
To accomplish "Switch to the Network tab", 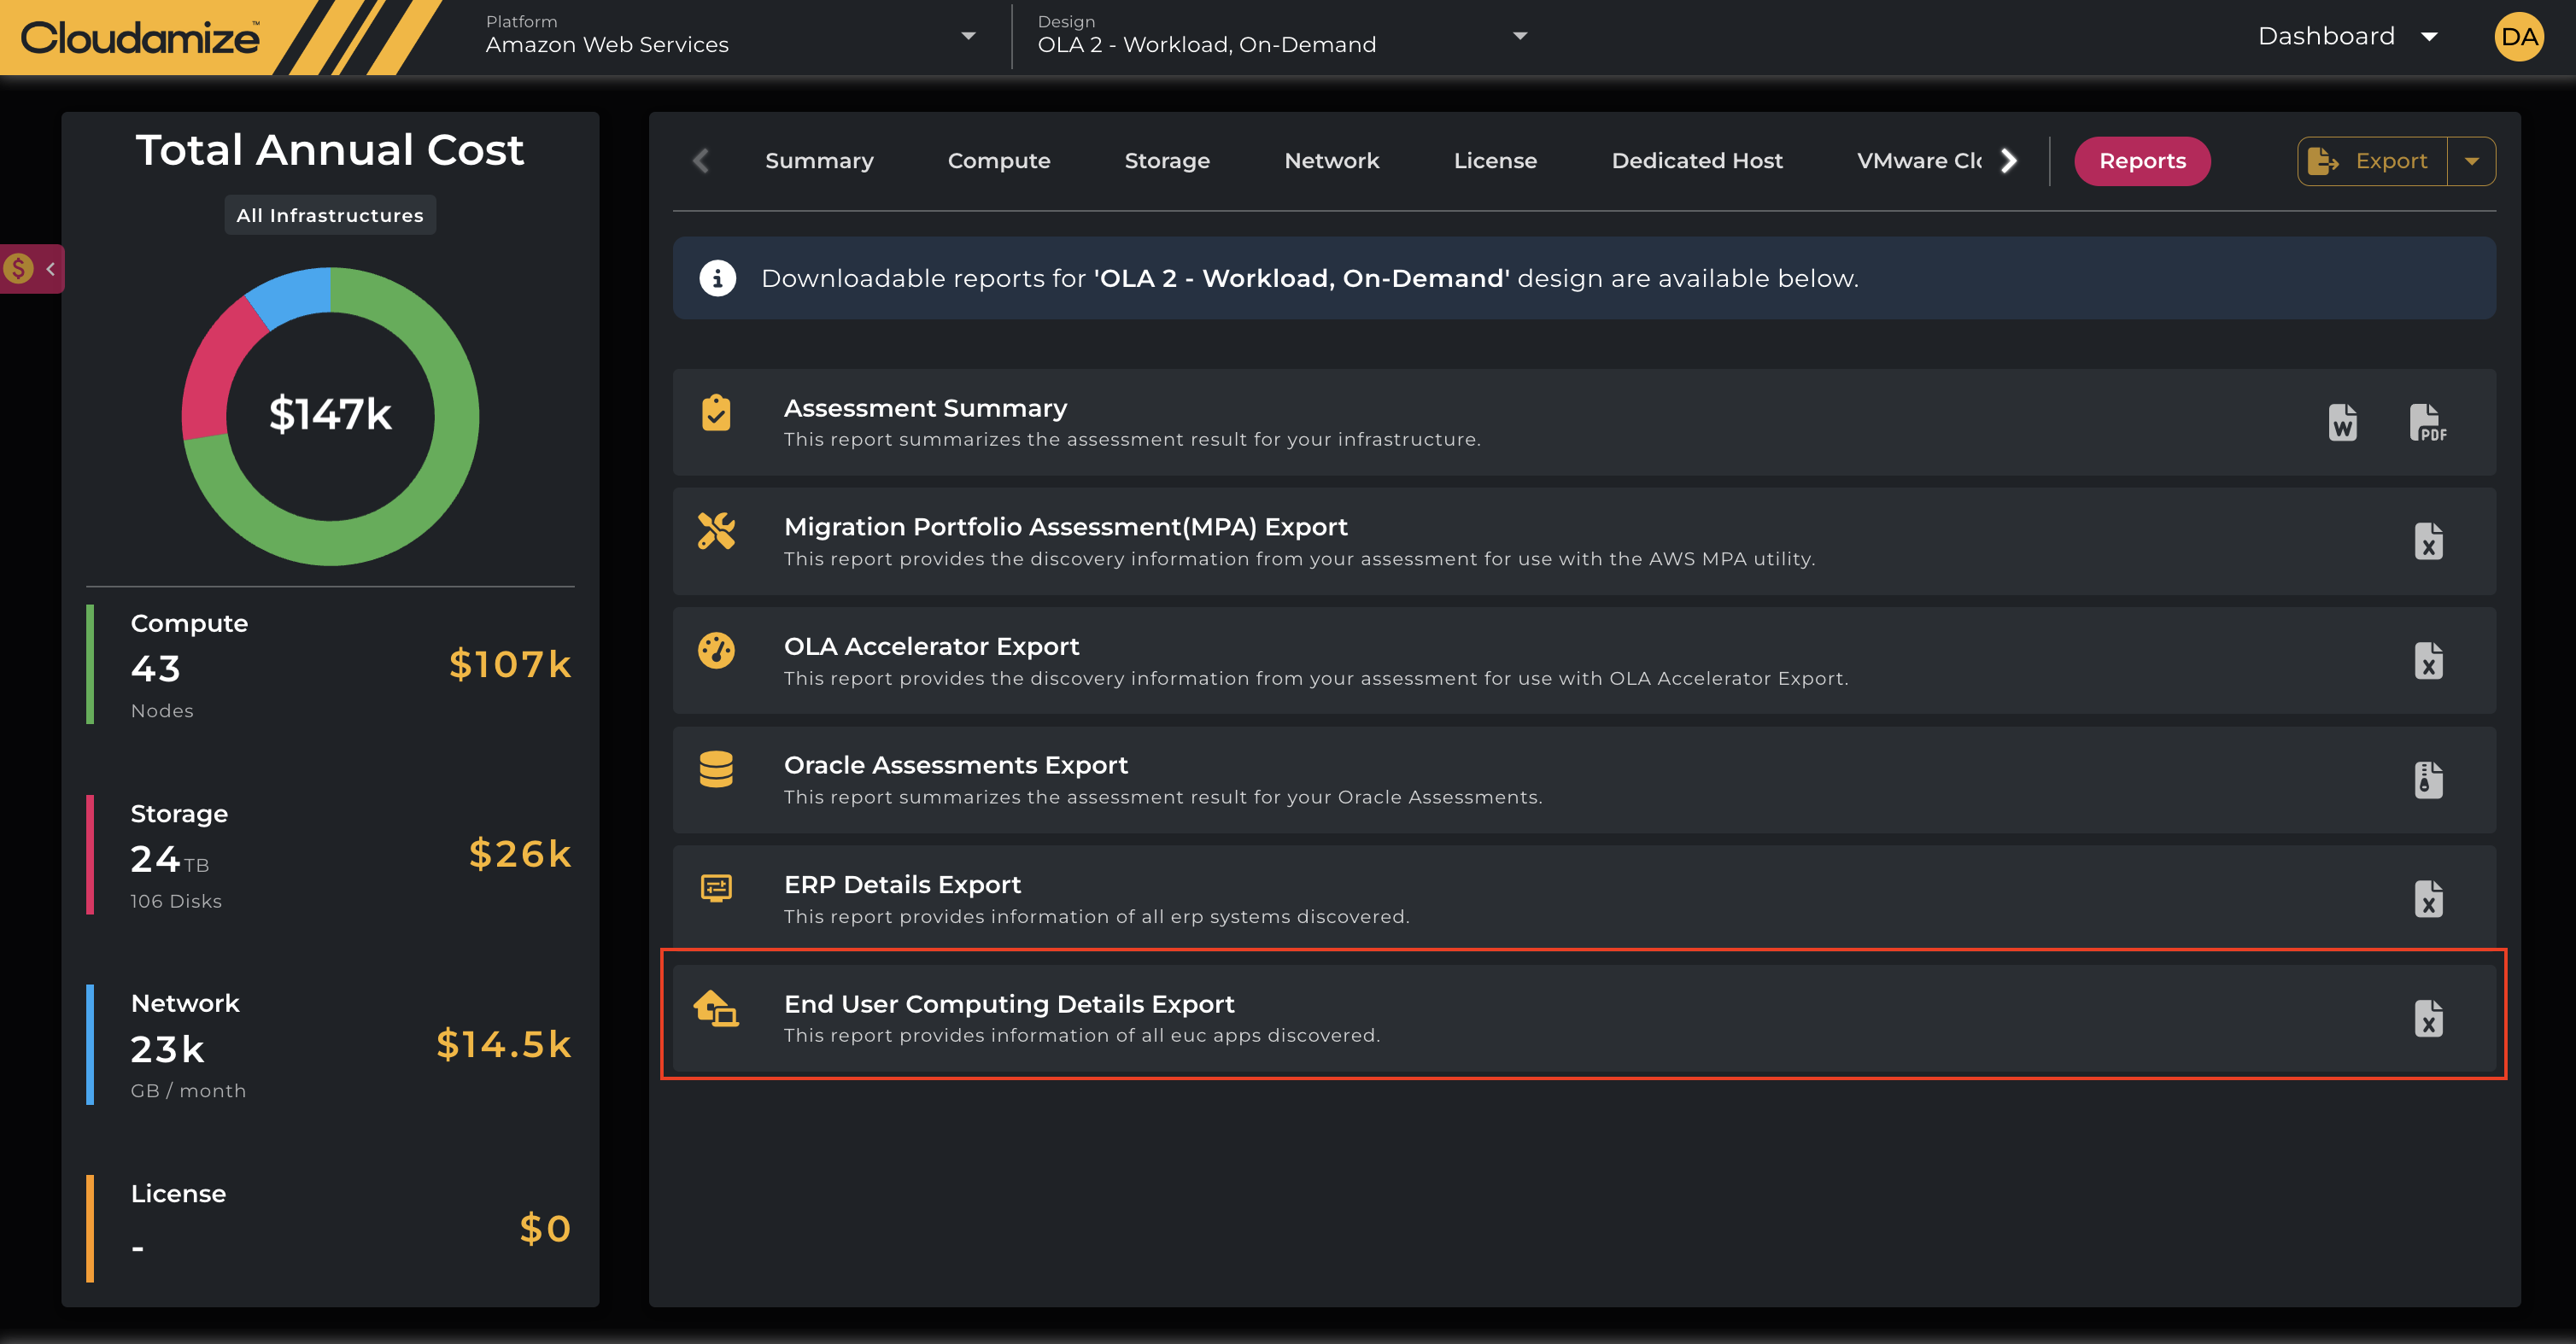I will [1331, 161].
